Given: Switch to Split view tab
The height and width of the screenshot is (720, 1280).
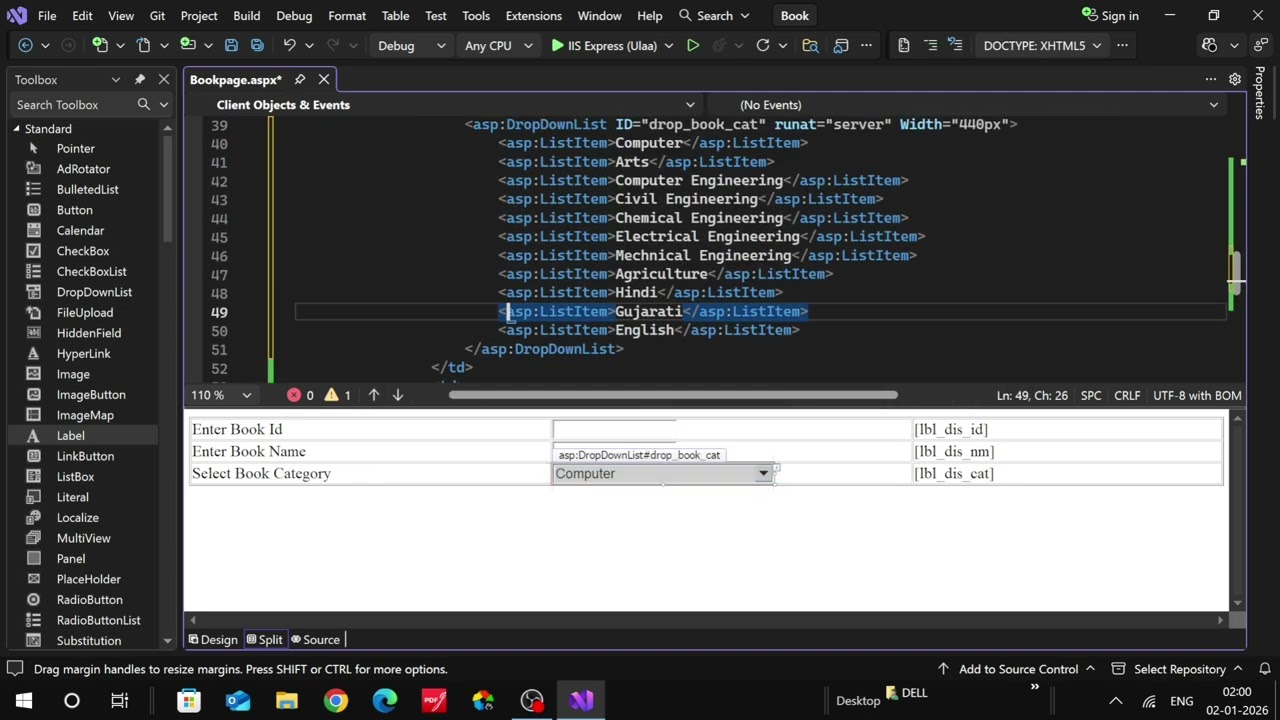Looking at the screenshot, I should 264,640.
